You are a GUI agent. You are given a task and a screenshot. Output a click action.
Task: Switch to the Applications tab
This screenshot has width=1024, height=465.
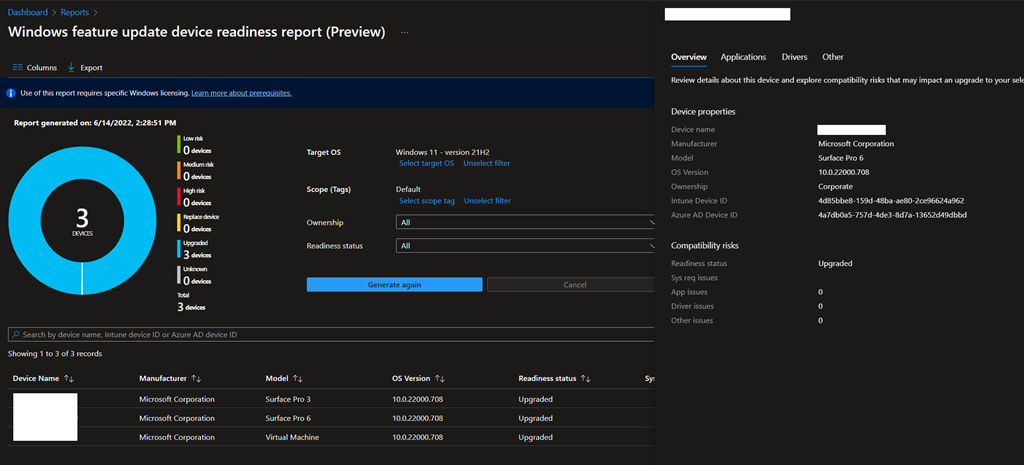(743, 57)
